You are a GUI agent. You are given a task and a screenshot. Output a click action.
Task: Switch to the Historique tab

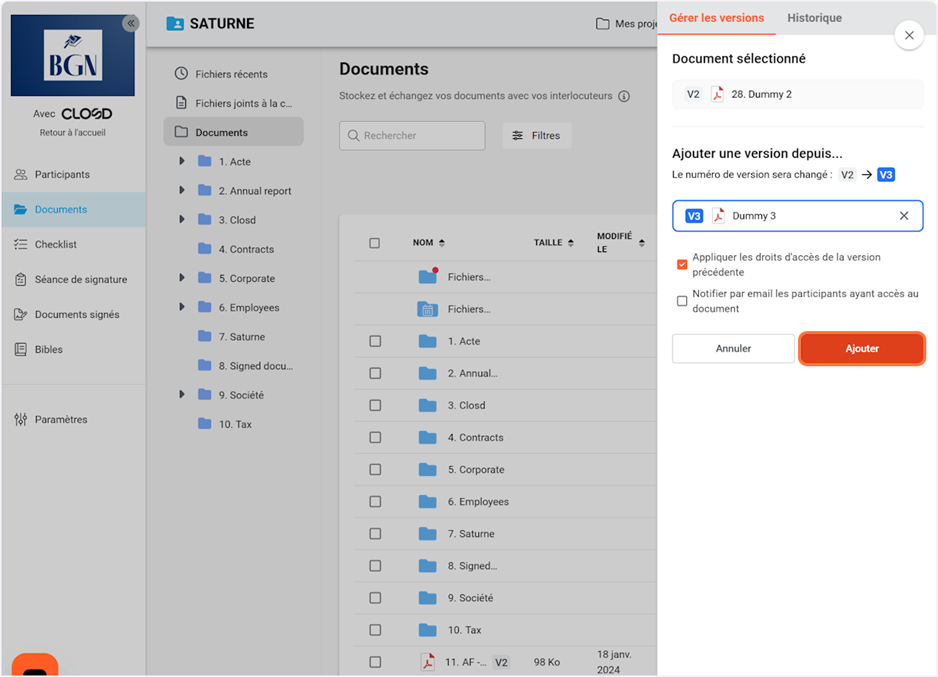click(814, 18)
